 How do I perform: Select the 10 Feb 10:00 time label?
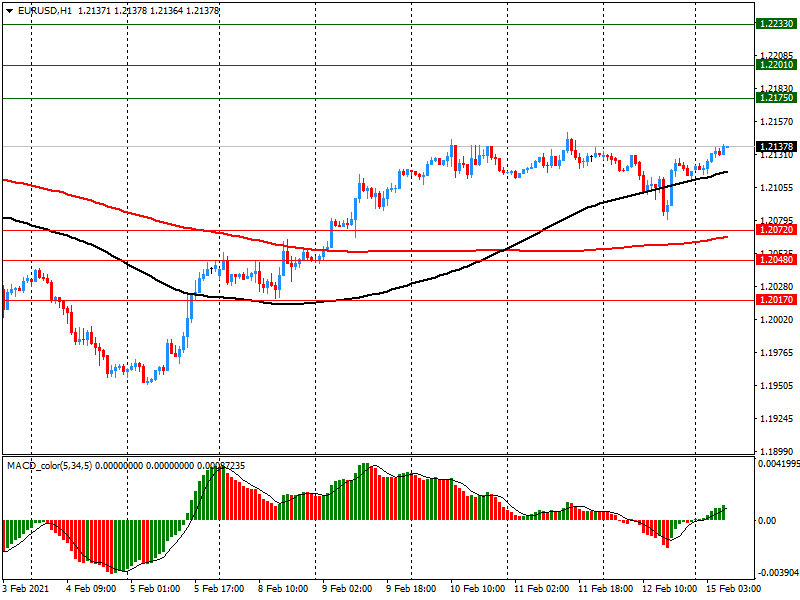475,589
